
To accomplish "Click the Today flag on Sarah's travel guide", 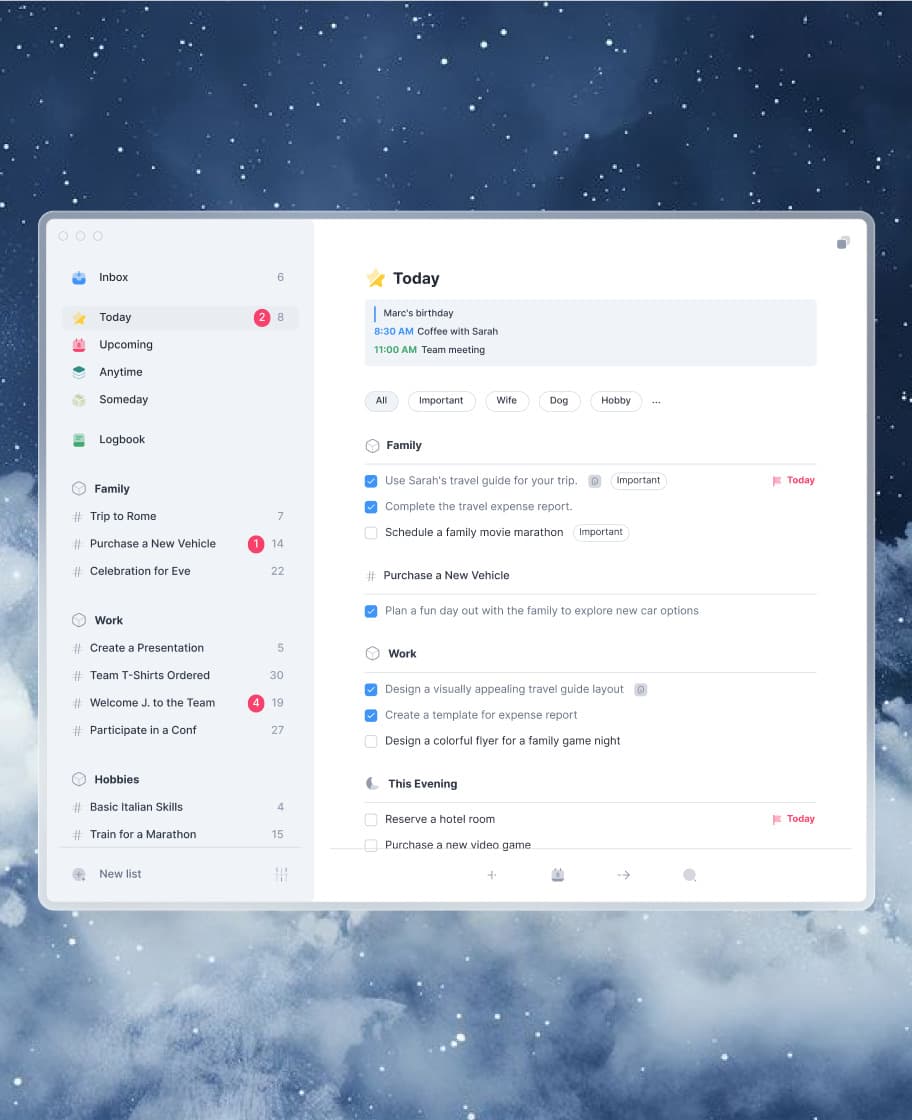I will pos(793,481).
